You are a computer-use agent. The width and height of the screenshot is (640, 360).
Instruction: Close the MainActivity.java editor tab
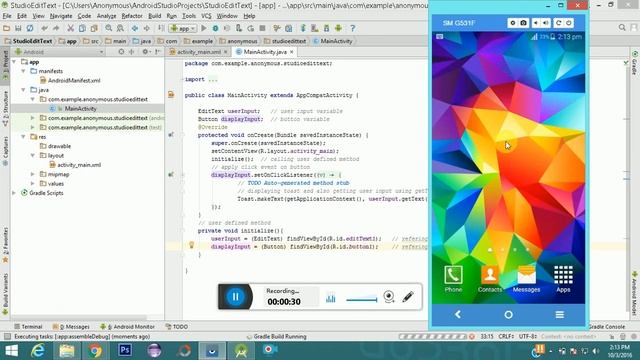pos(291,52)
